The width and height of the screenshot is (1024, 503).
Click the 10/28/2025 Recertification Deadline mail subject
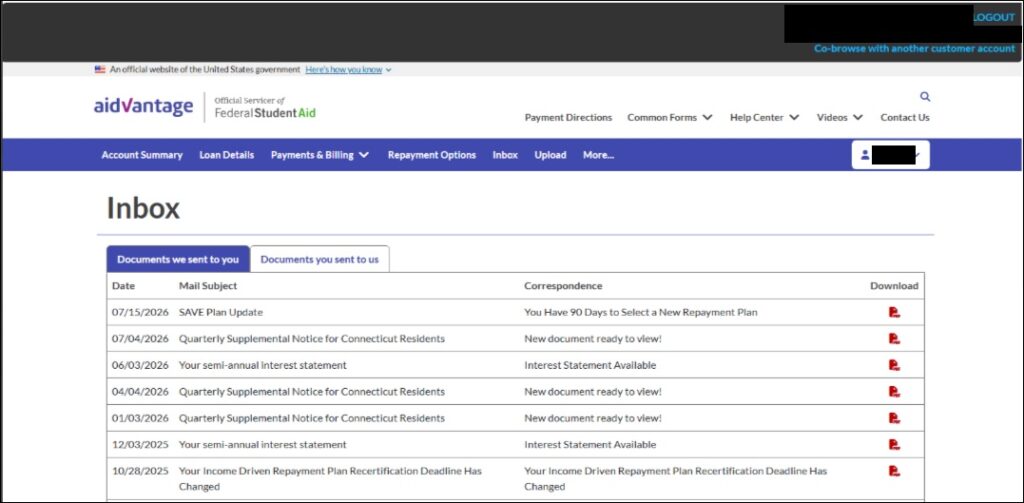tap(330, 479)
